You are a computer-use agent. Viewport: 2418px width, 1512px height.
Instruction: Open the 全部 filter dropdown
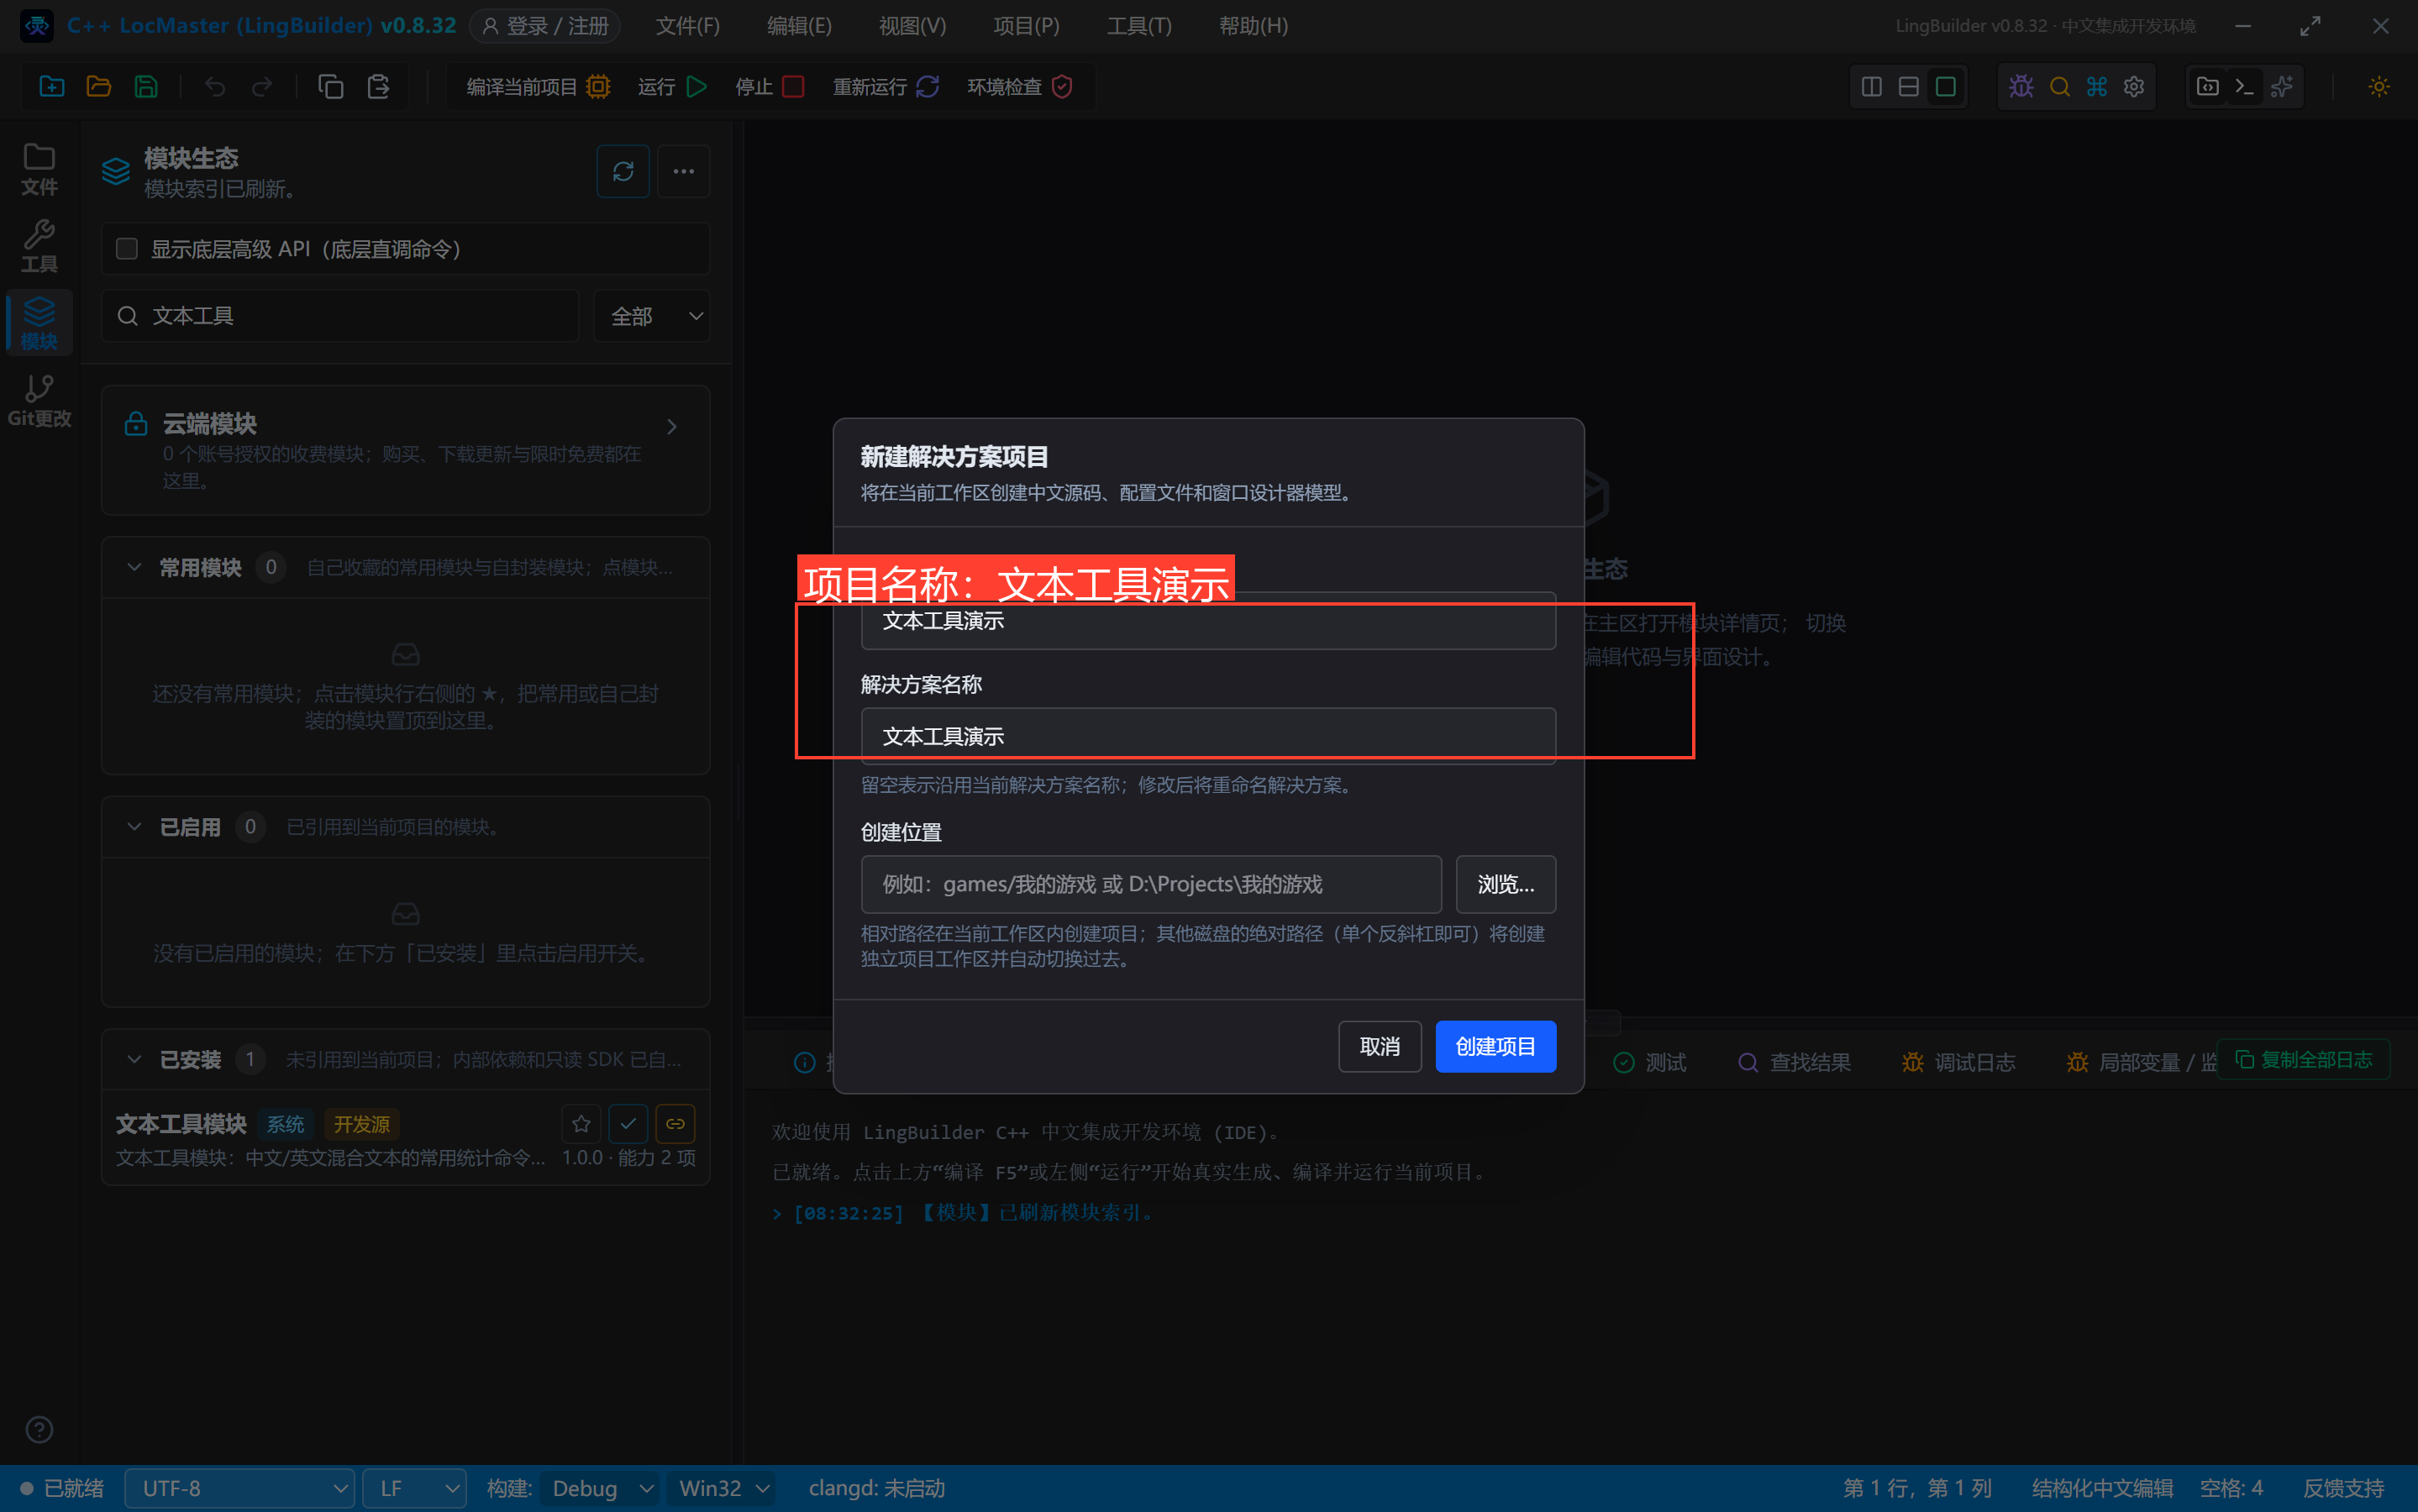(652, 316)
